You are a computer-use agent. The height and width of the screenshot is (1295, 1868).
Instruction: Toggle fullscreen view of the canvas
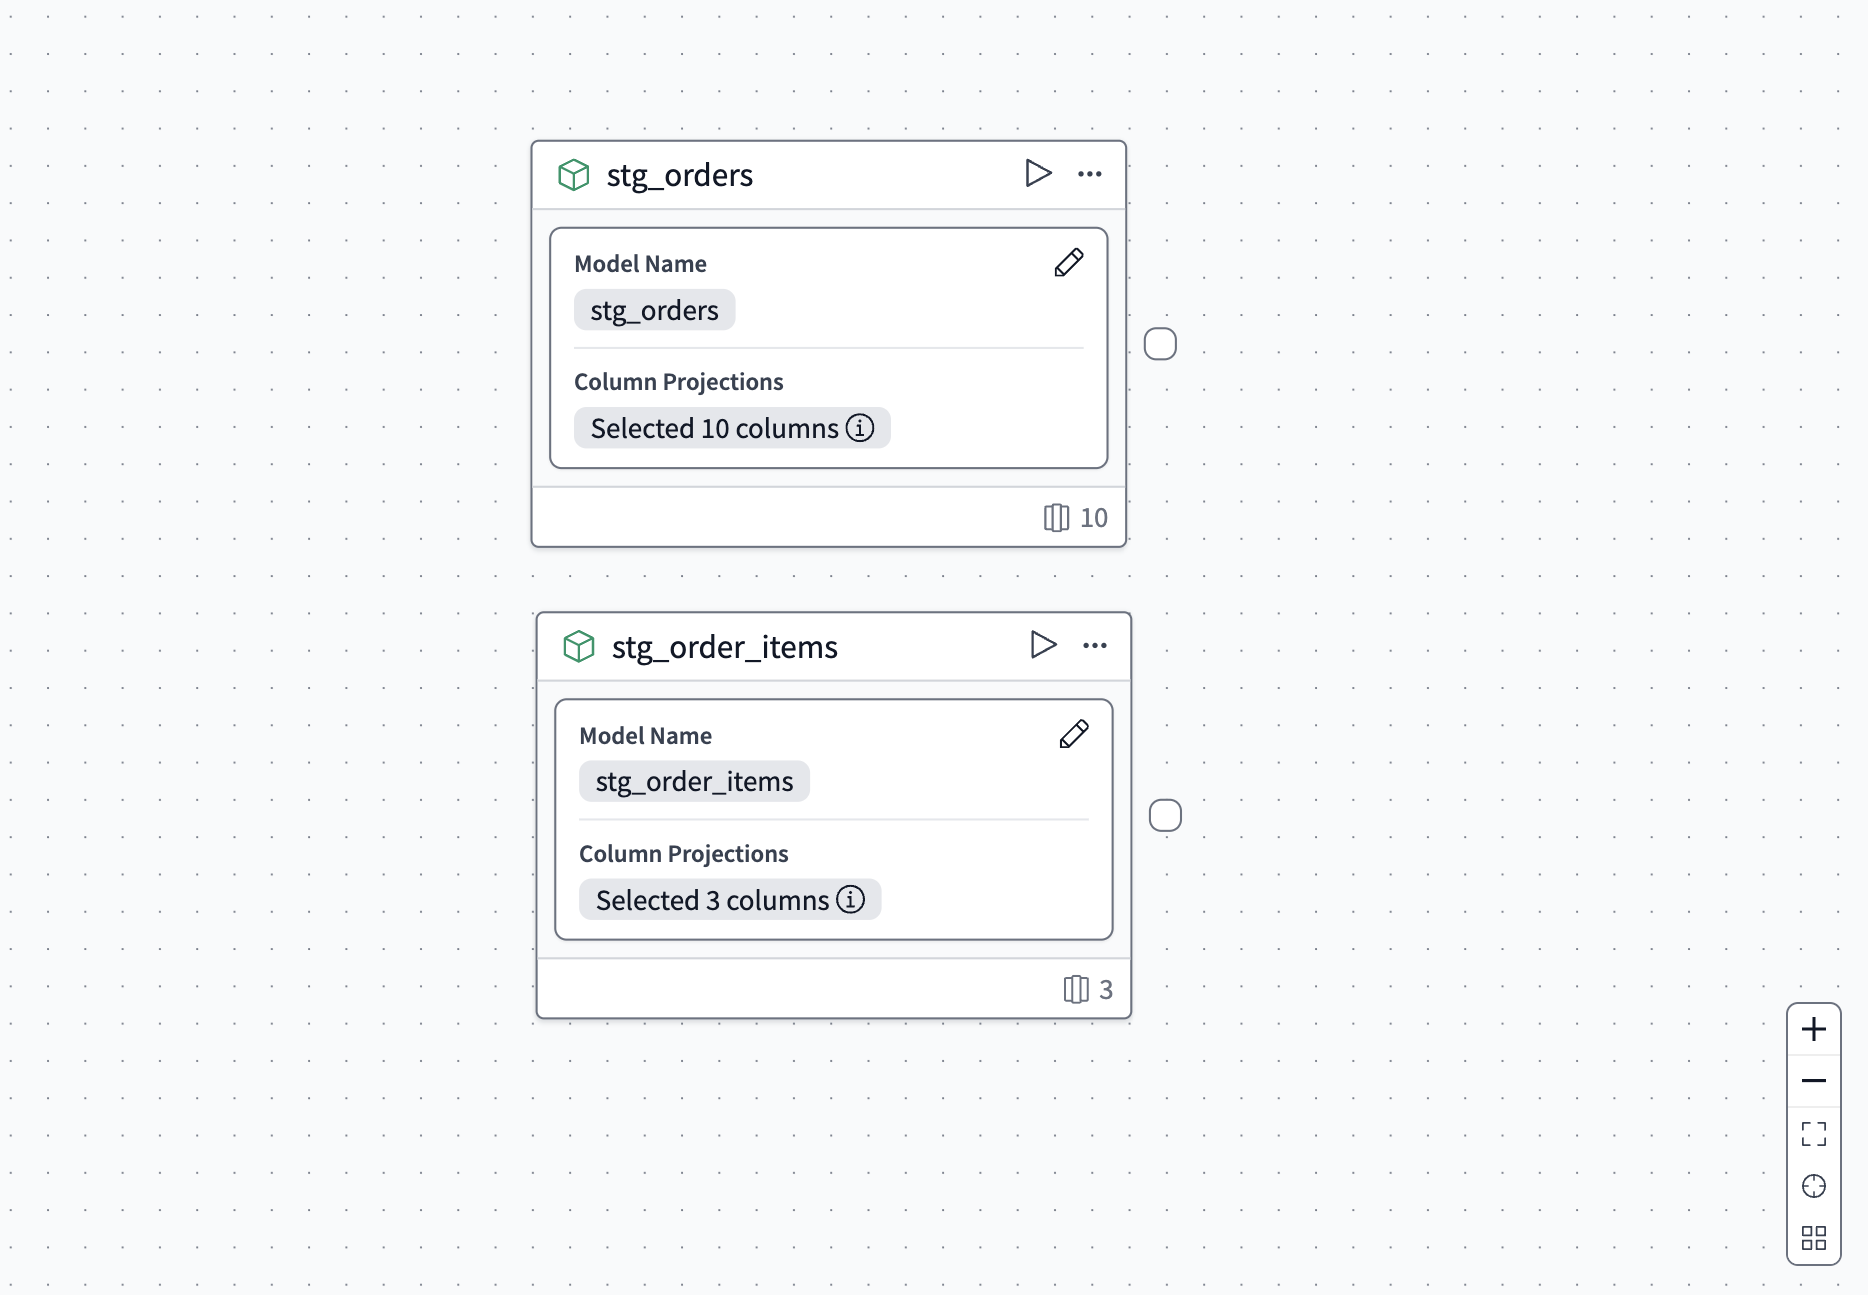tap(1813, 1134)
